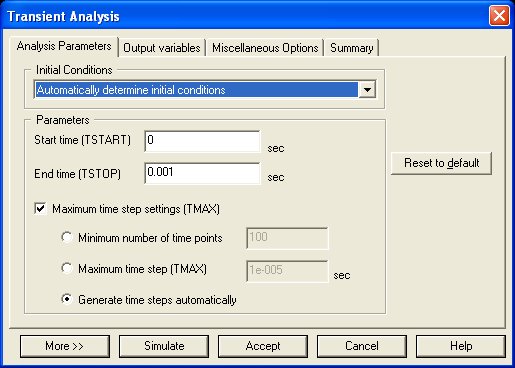This screenshot has width=515, height=368.
Task: Cancel the Transient Analysis dialog
Action: pyautogui.click(x=362, y=346)
